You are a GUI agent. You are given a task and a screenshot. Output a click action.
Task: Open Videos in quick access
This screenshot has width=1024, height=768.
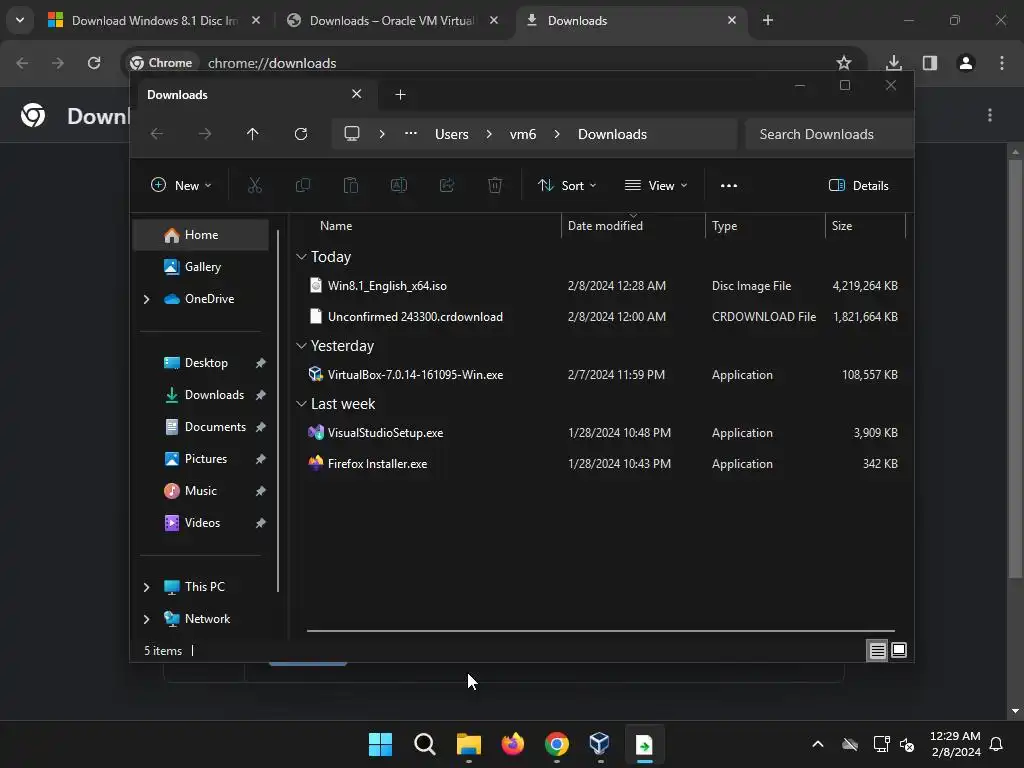point(200,522)
